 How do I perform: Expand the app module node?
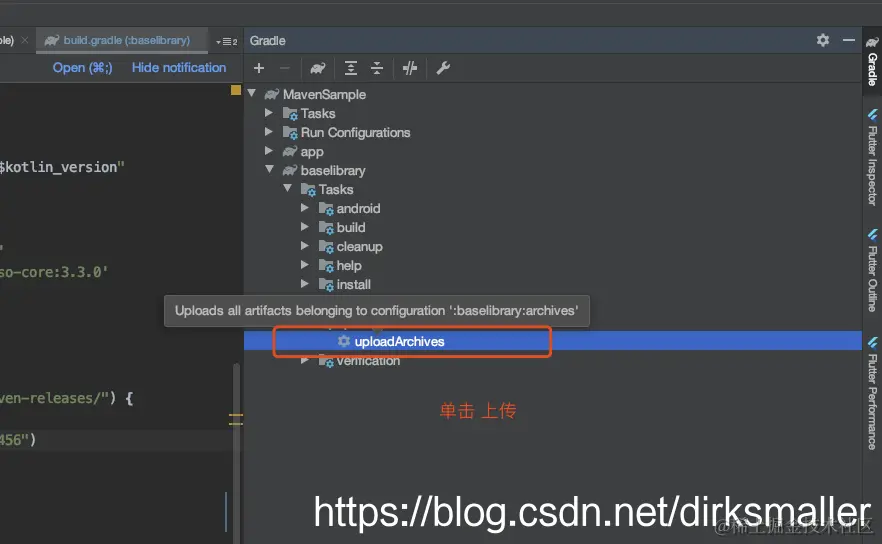(x=269, y=151)
